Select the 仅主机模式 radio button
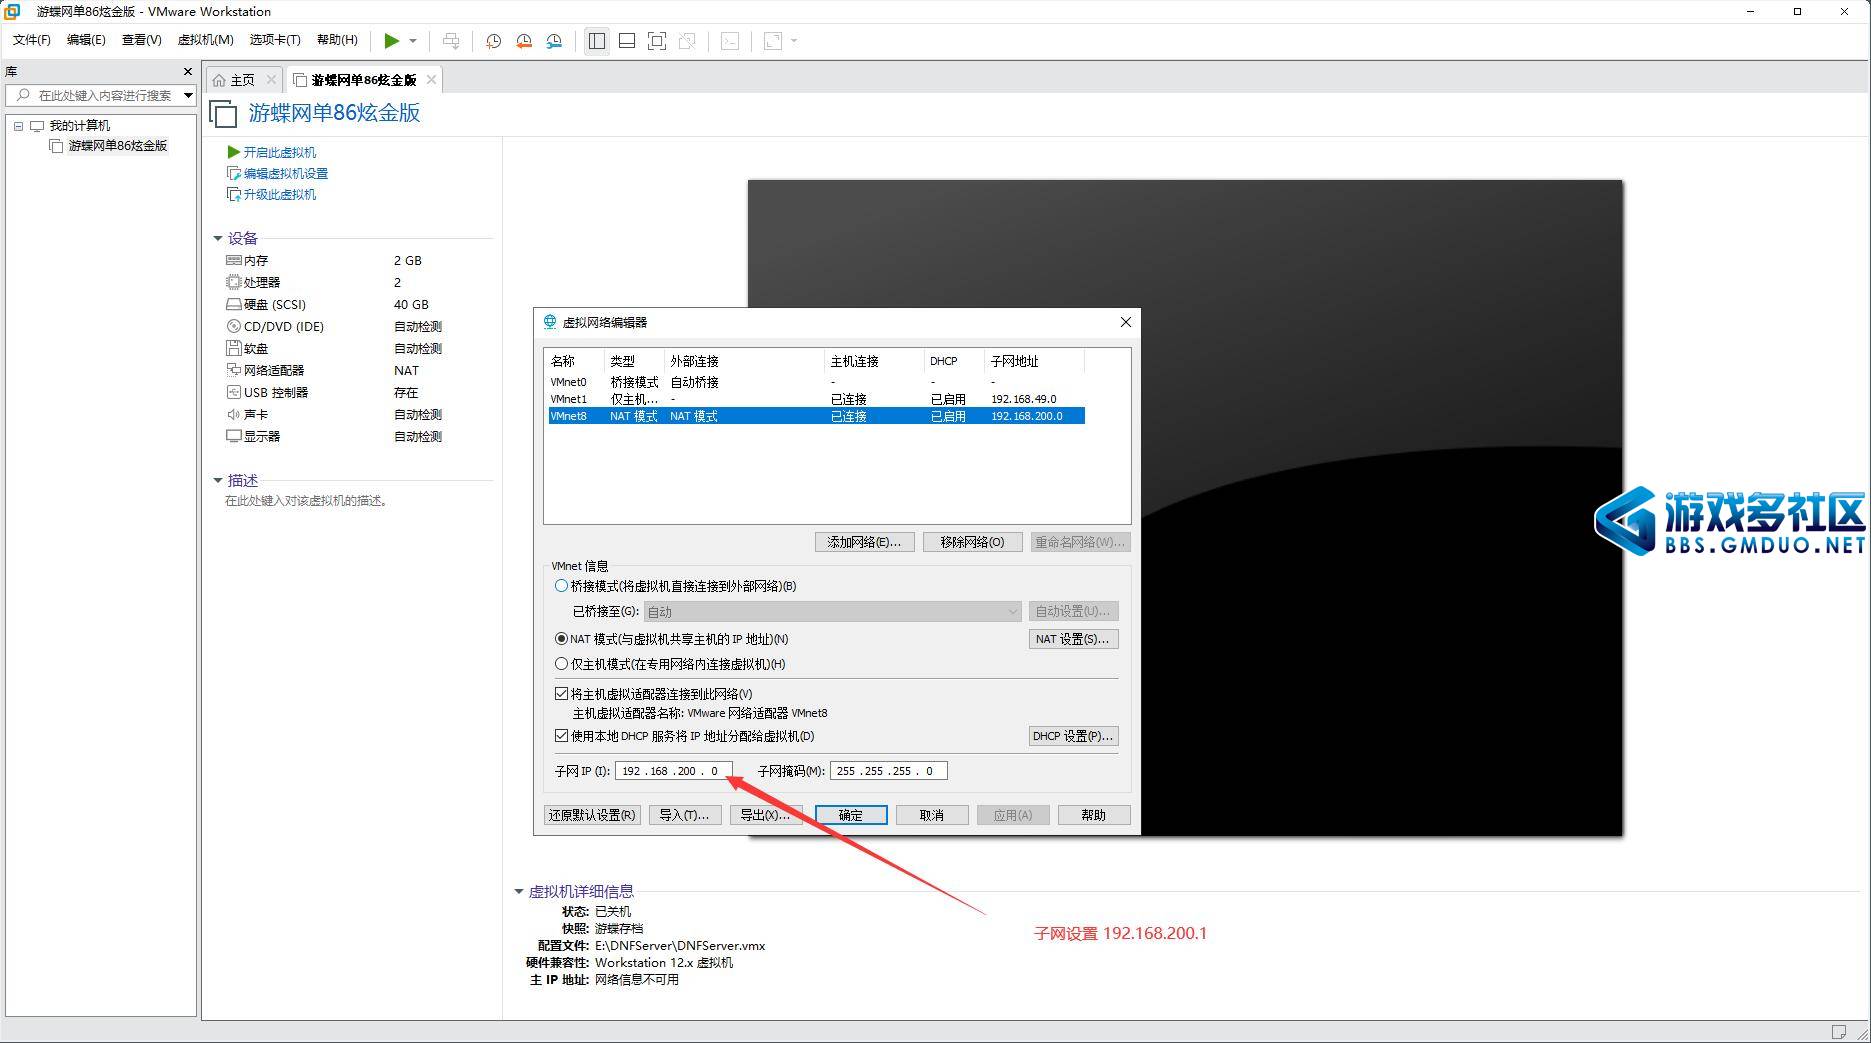1871x1043 pixels. [x=562, y=664]
